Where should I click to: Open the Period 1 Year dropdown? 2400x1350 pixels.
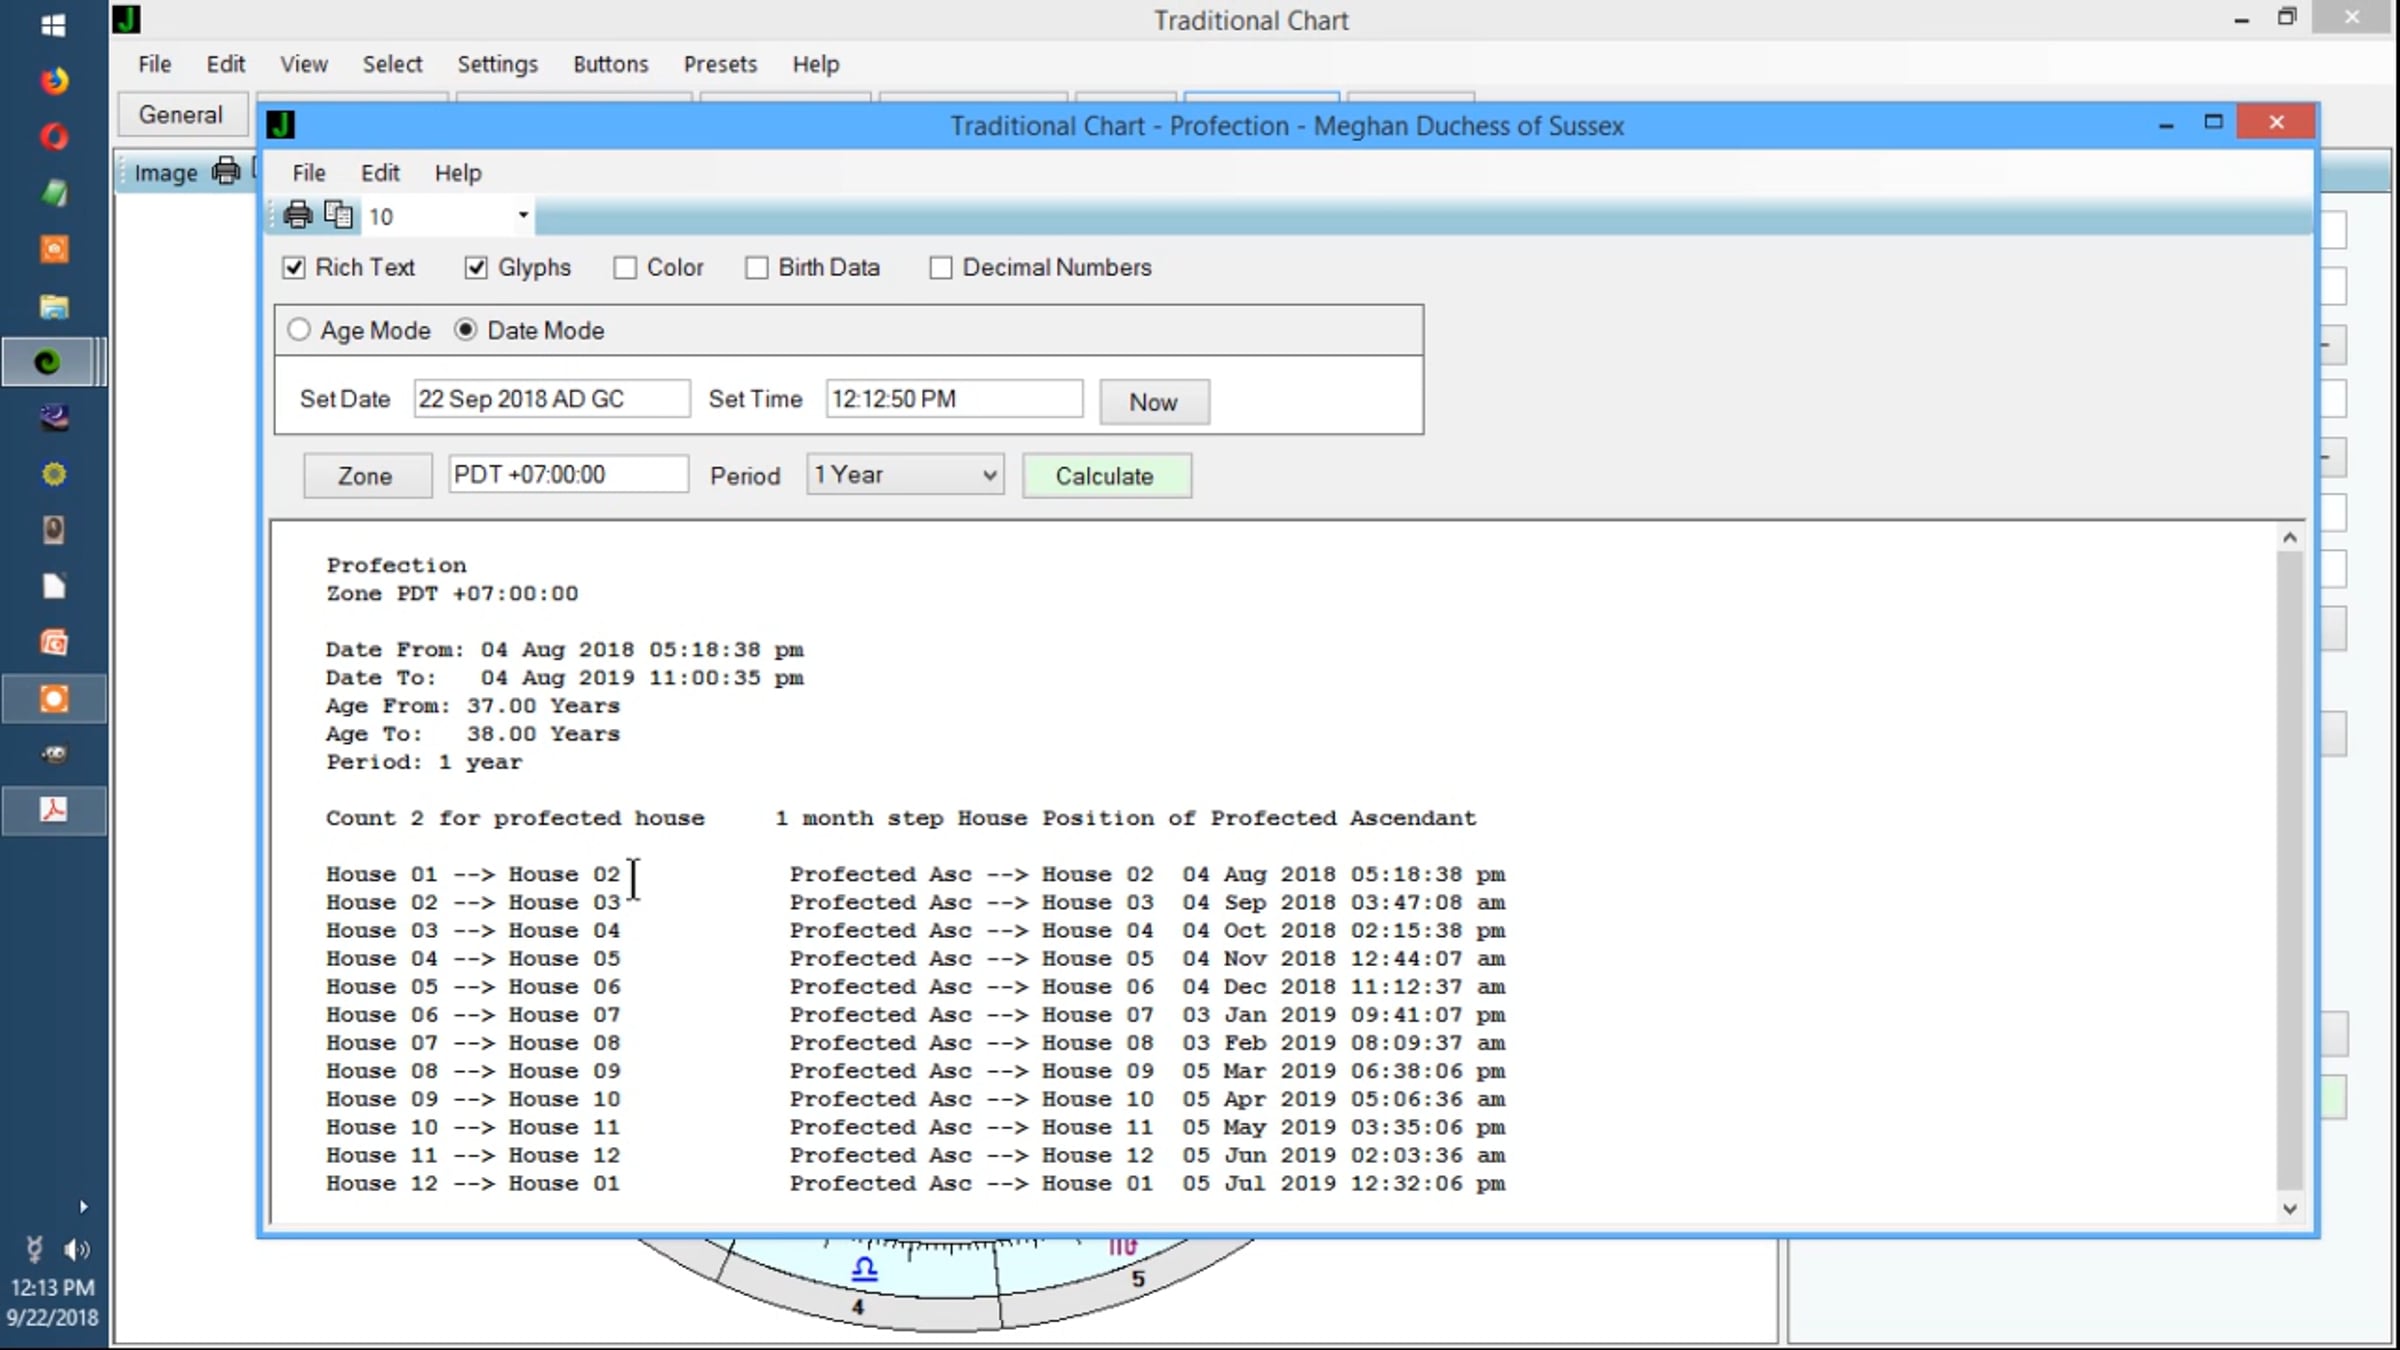pyautogui.click(x=905, y=475)
